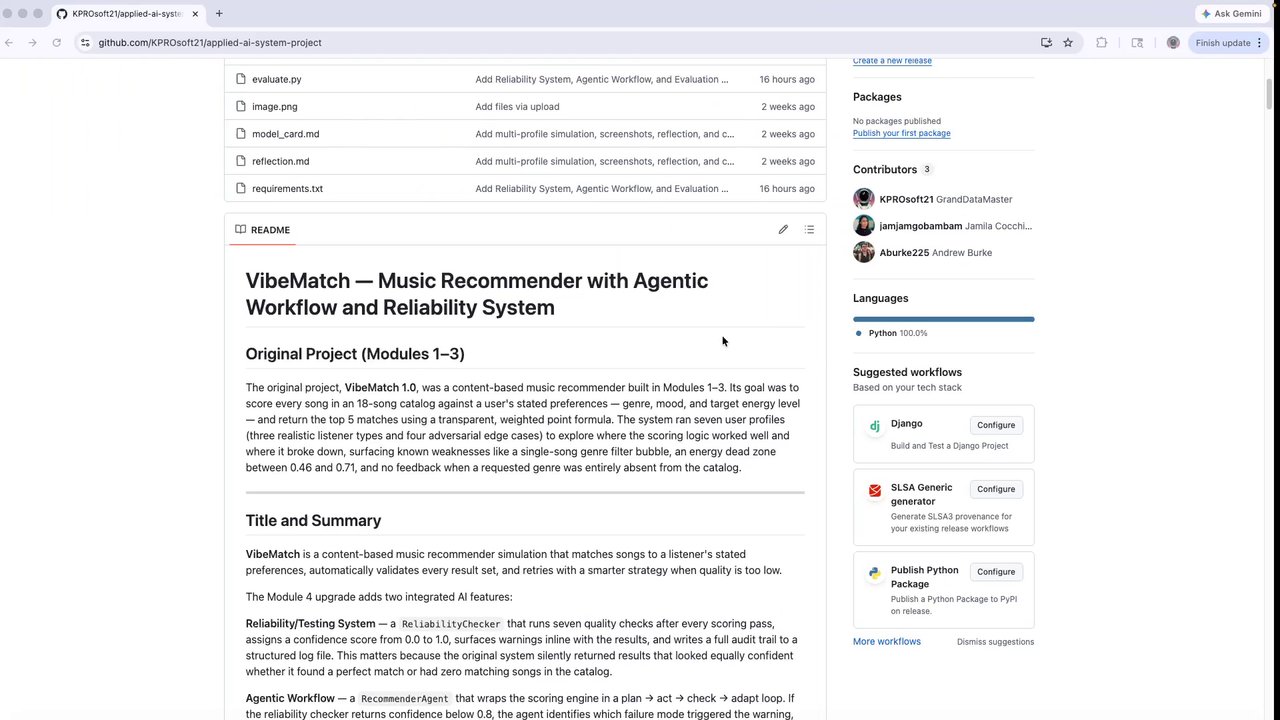
Task: Click the 'ReliabilityChecker' code text
Action: (x=450, y=624)
